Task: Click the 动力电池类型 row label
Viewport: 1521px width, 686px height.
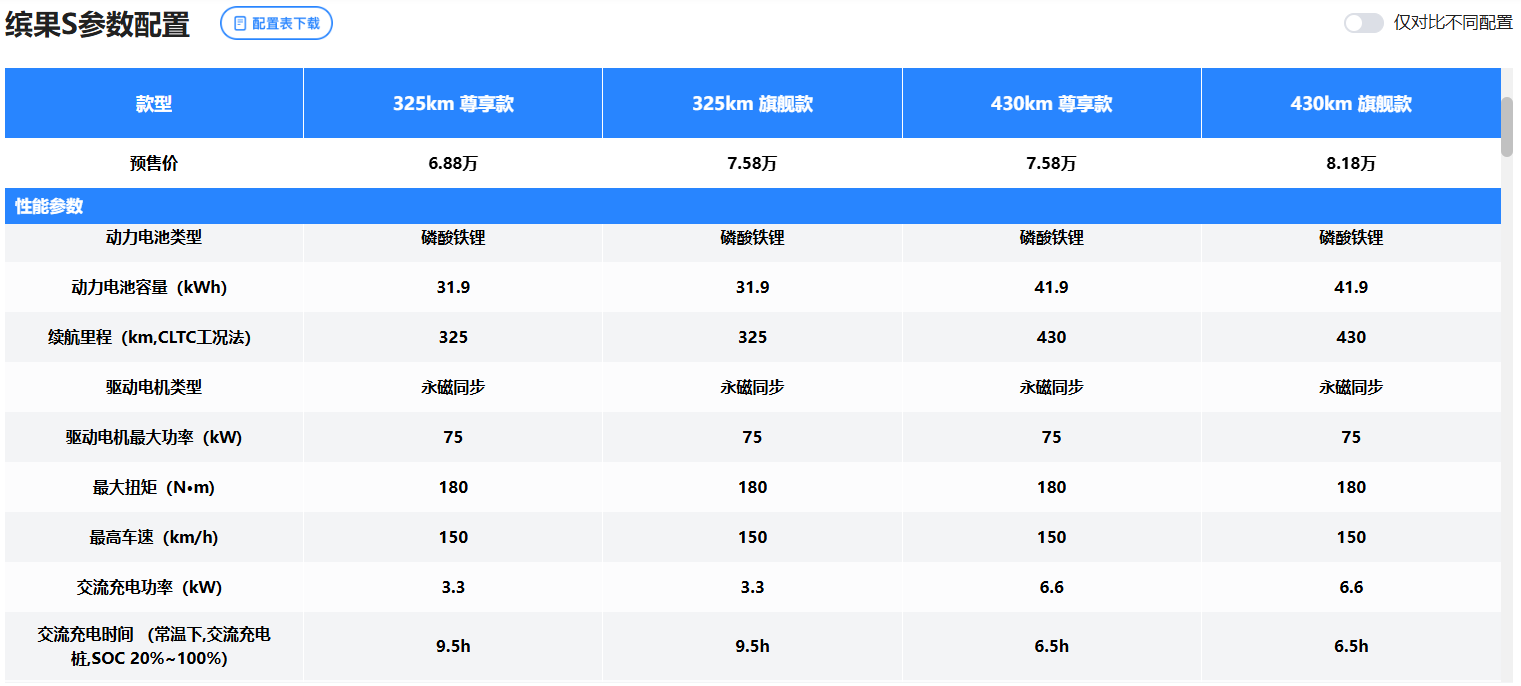Action: tap(154, 237)
